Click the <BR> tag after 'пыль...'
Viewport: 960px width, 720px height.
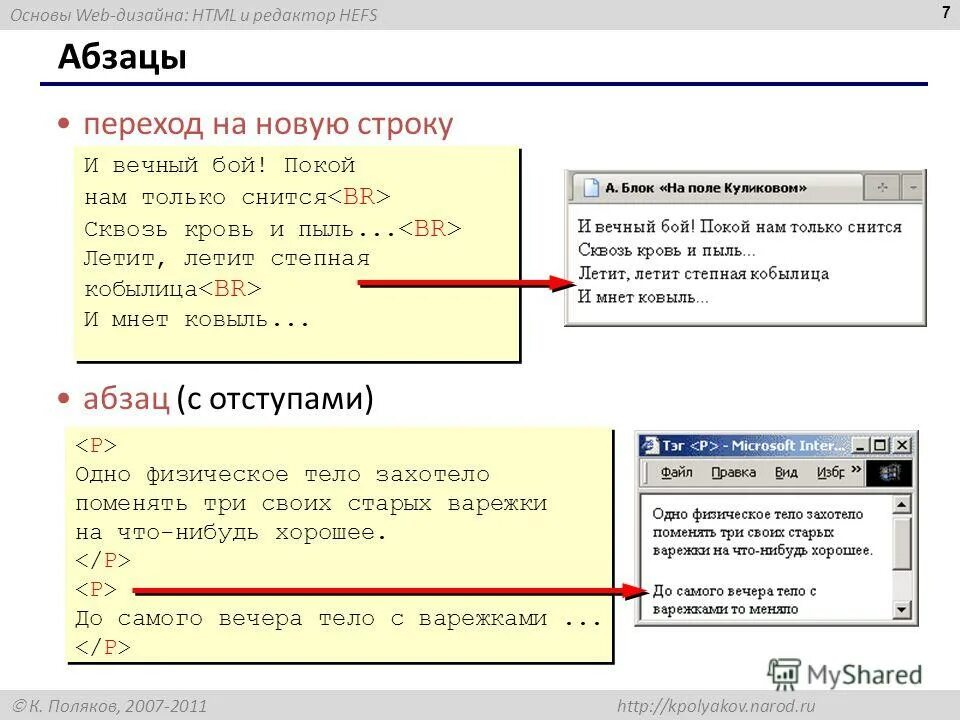tap(430, 228)
